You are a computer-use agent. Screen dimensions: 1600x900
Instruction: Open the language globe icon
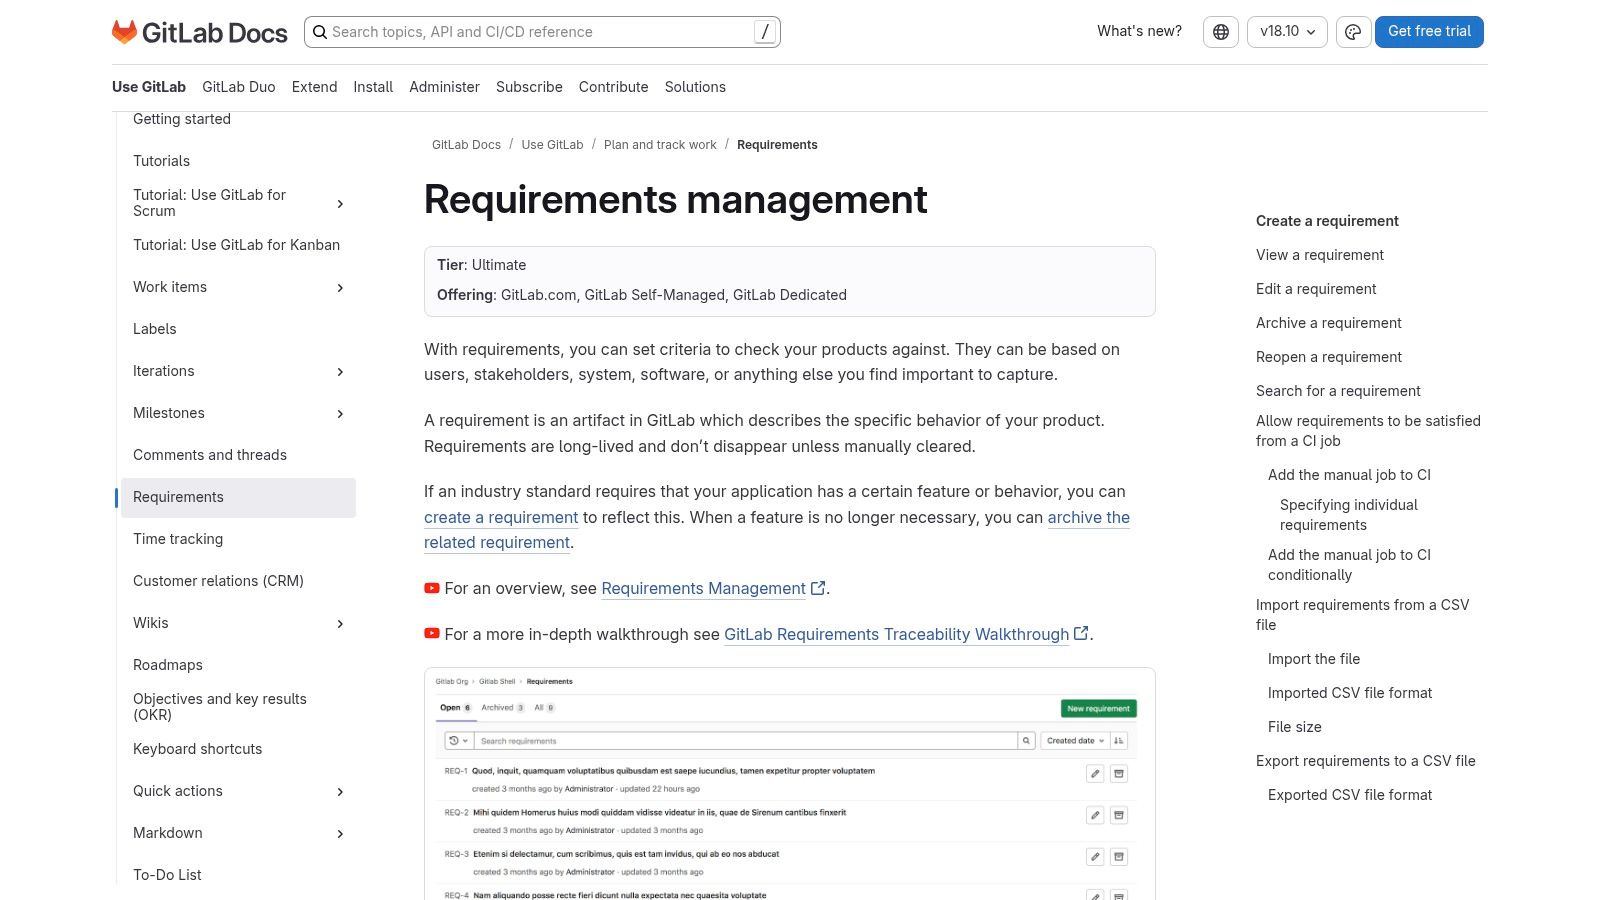tap(1220, 31)
